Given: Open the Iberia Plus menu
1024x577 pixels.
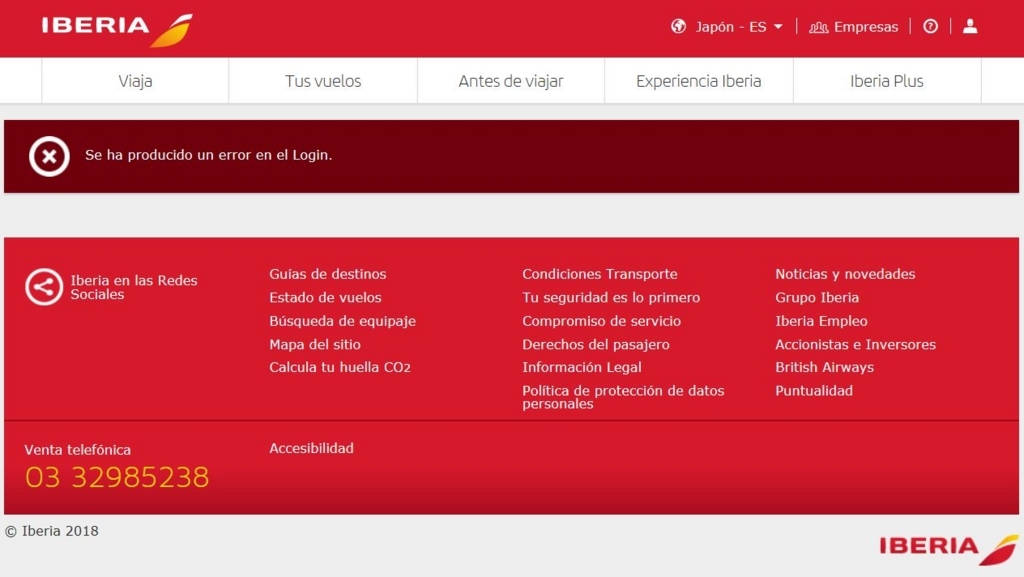Looking at the screenshot, I should pyautogui.click(x=887, y=81).
